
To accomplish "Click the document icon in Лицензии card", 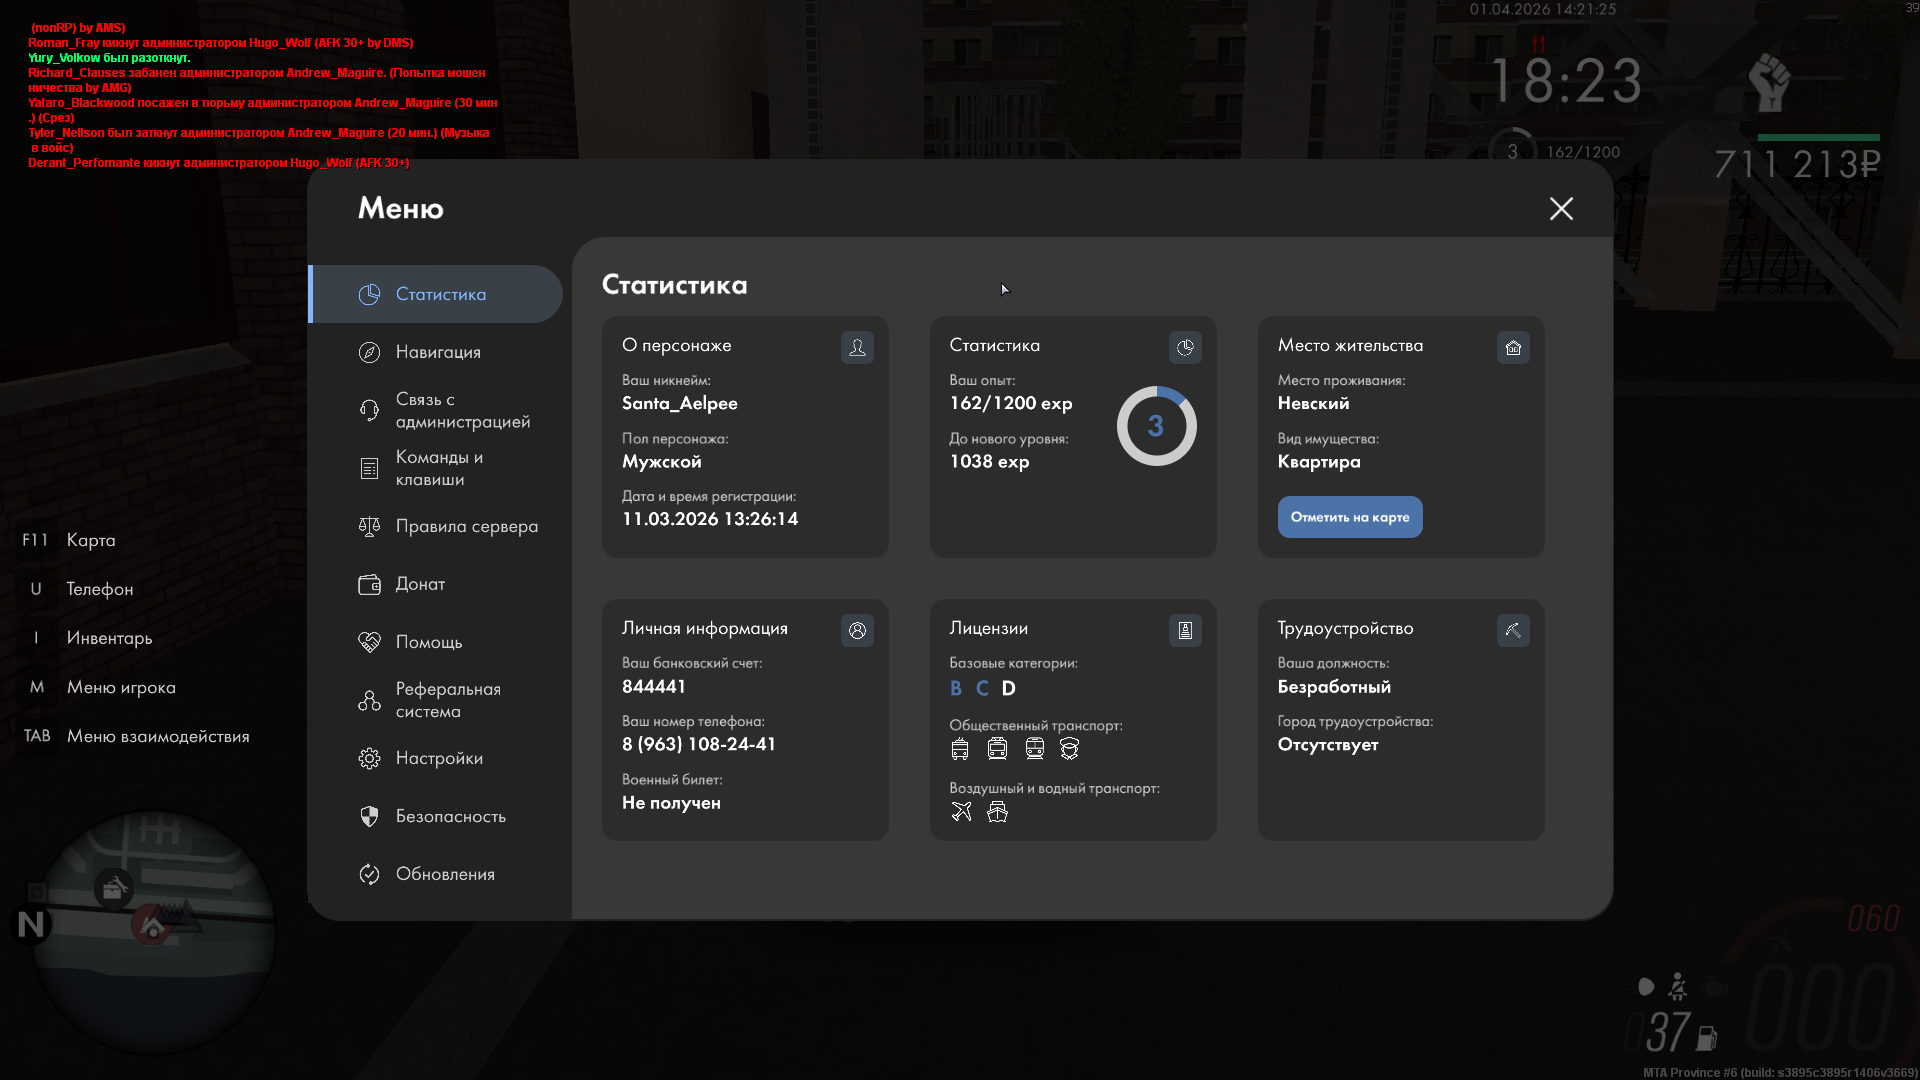I will (1185, 630).
